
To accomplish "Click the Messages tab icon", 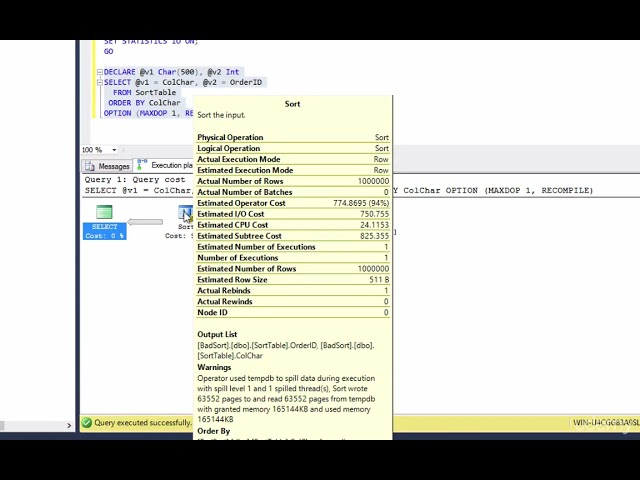I will (x=90, y=166).
